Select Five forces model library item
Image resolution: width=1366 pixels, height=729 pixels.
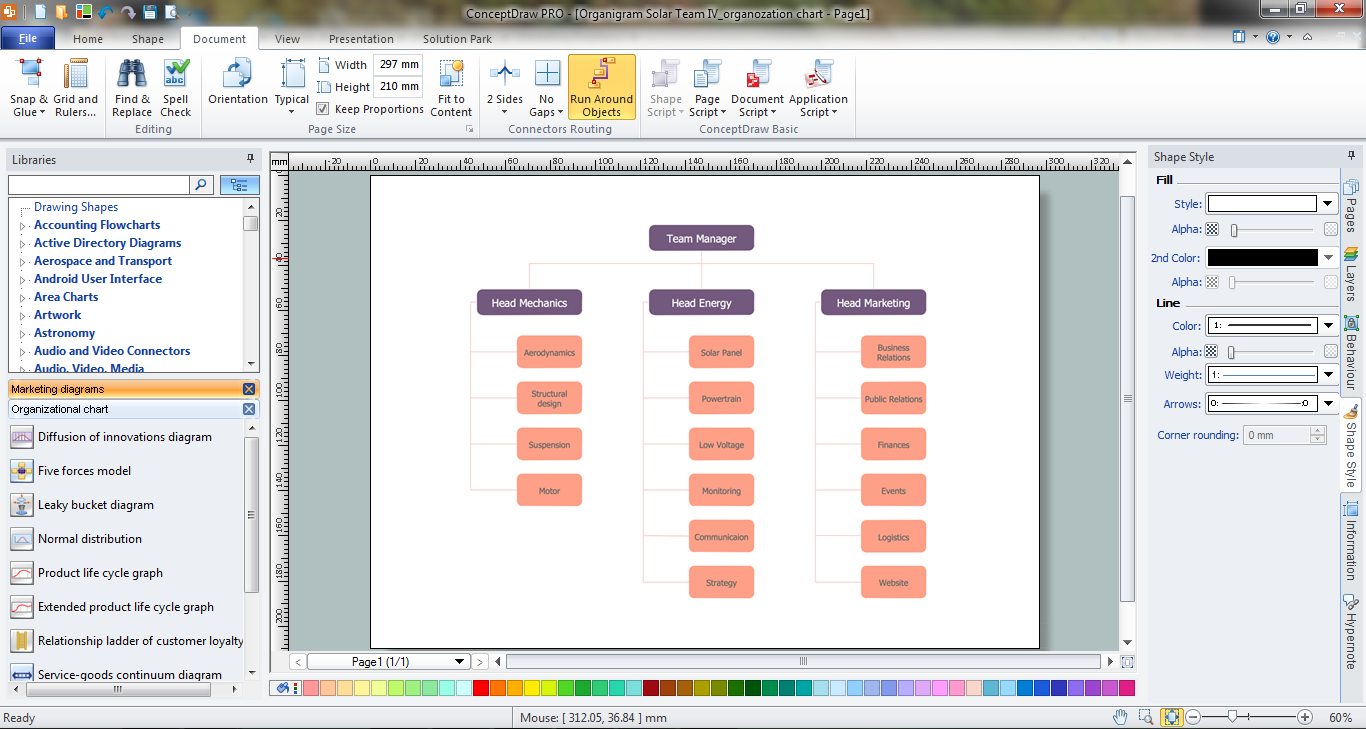pyautogui.click(x=84, y=471)
